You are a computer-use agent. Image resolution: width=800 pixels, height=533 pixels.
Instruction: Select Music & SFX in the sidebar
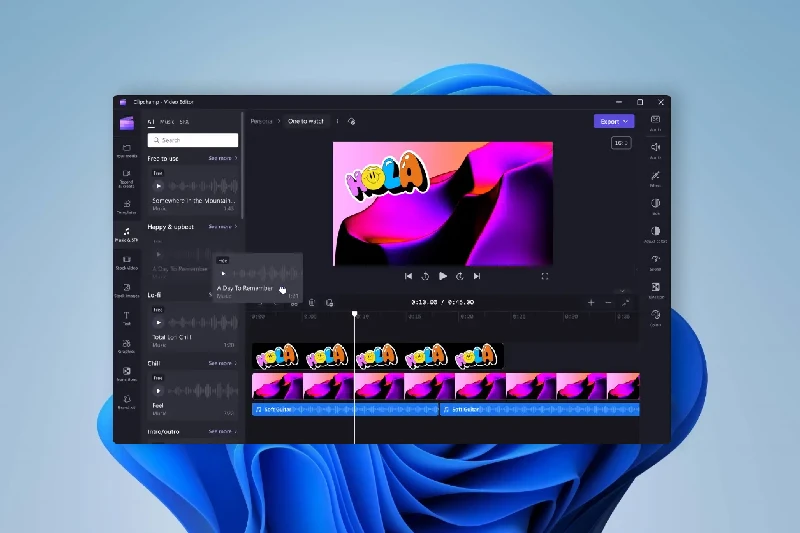tap(127, 235)
